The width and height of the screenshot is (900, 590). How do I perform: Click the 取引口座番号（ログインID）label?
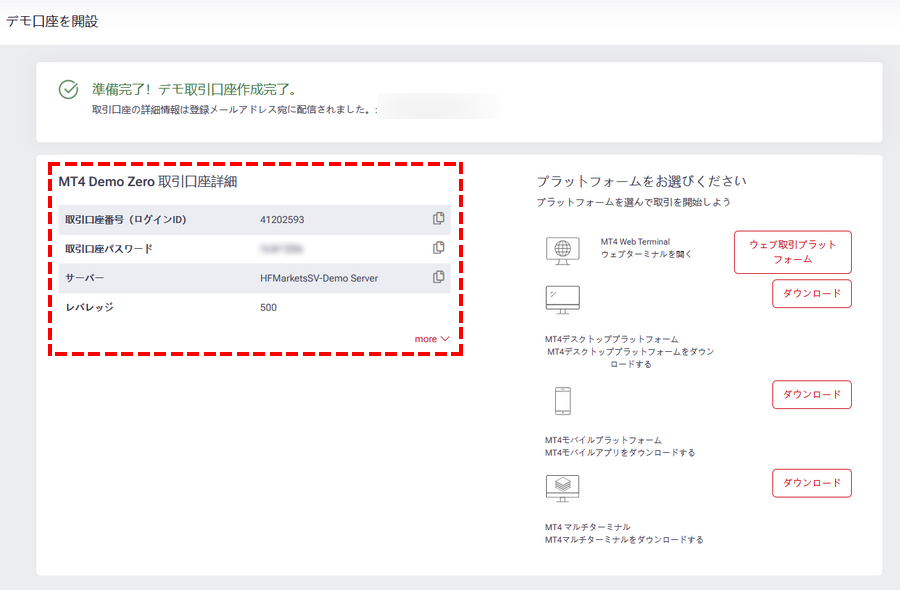click(126, 220)
